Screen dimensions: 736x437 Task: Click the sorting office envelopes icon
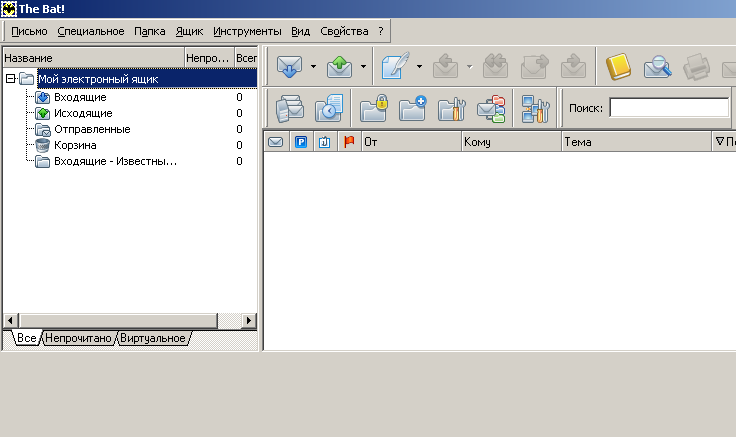click(491, 108)
